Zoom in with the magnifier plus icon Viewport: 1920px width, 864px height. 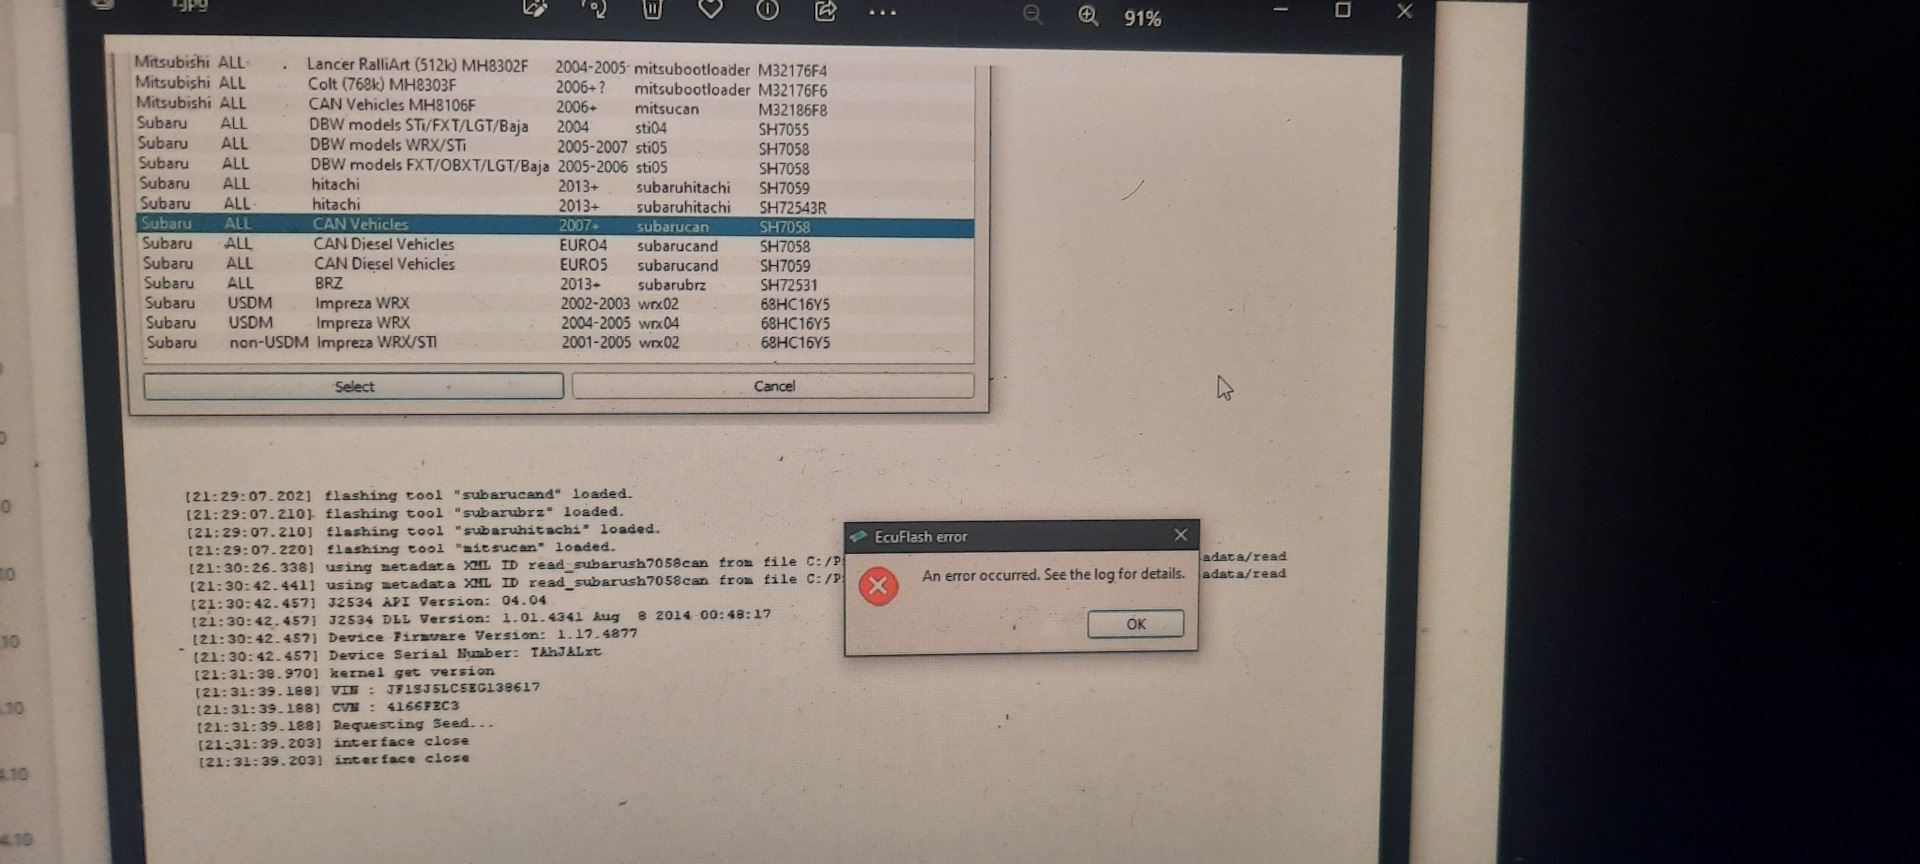(1088, 16)
